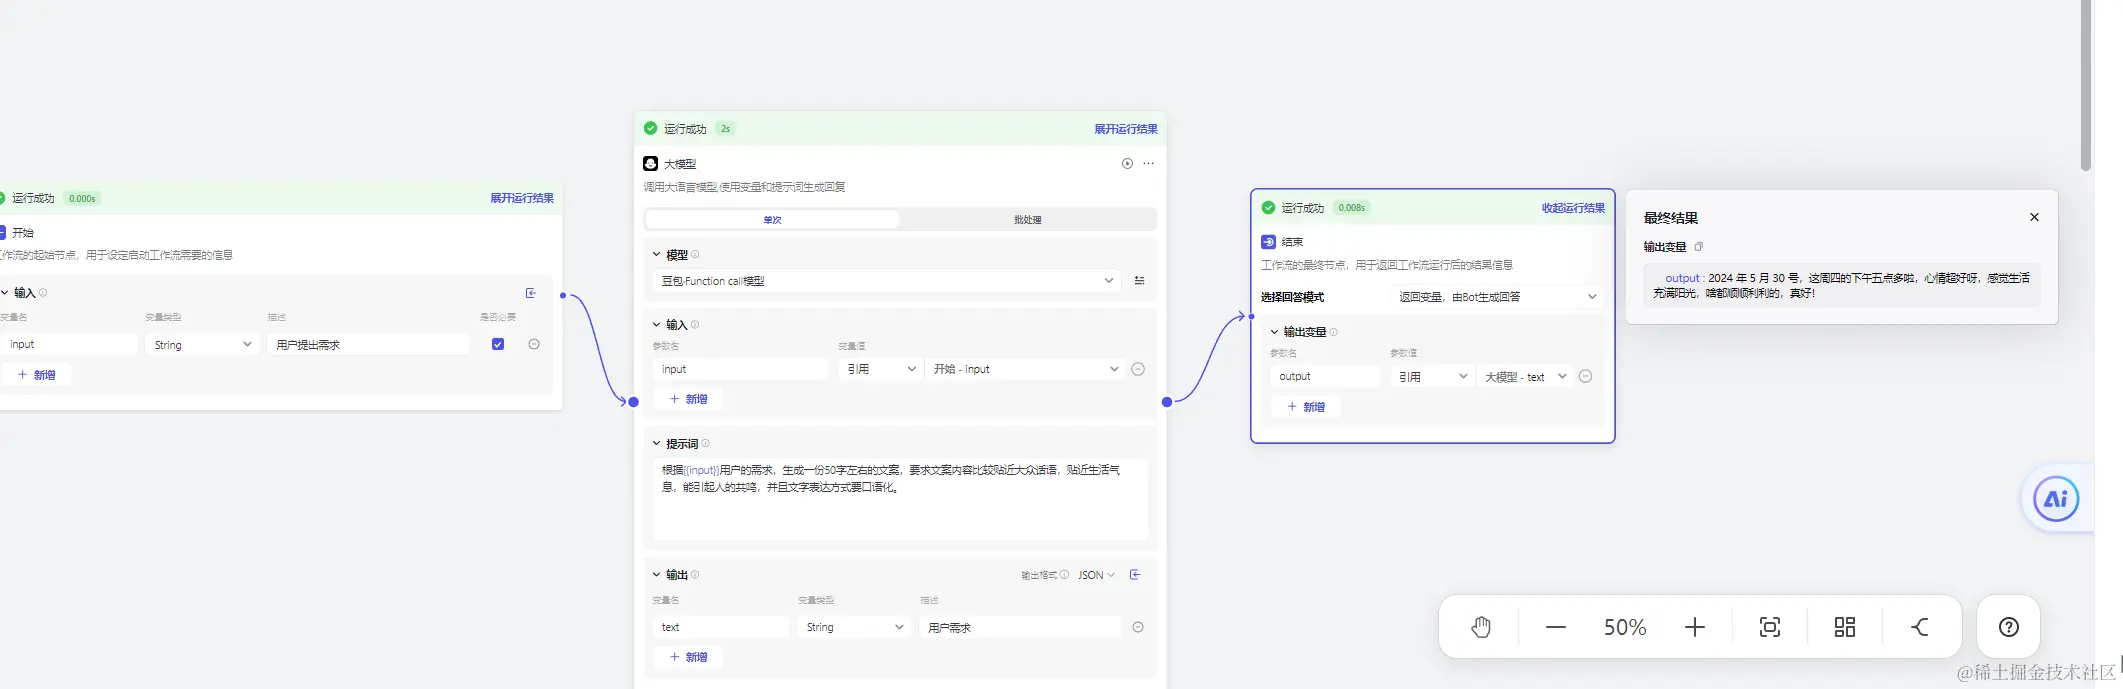The height and width of the screenshot is (689, 2123).
Task: Open the help question mark button
Action: click(x=2008, y=627)
